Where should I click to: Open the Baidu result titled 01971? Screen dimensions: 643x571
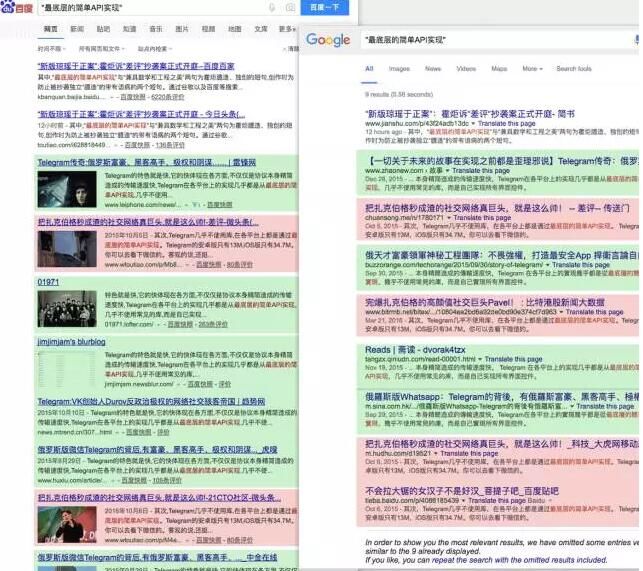[x=48, y=282]
